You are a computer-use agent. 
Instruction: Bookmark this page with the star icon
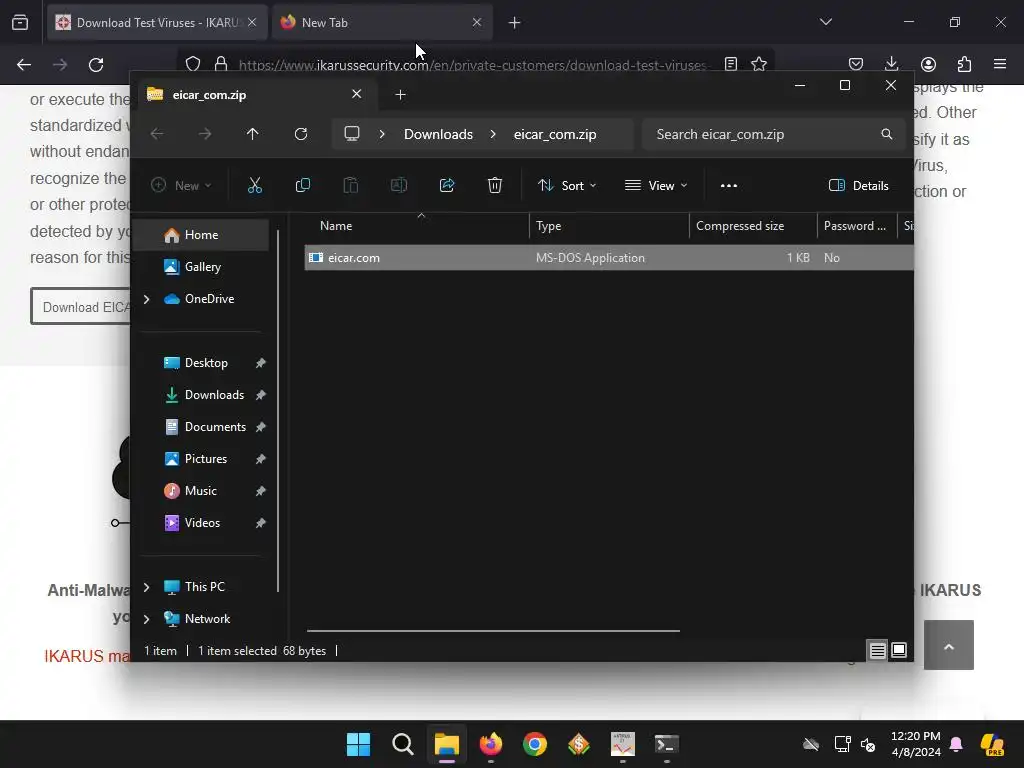pyautogui.click(x=759, y=64)
